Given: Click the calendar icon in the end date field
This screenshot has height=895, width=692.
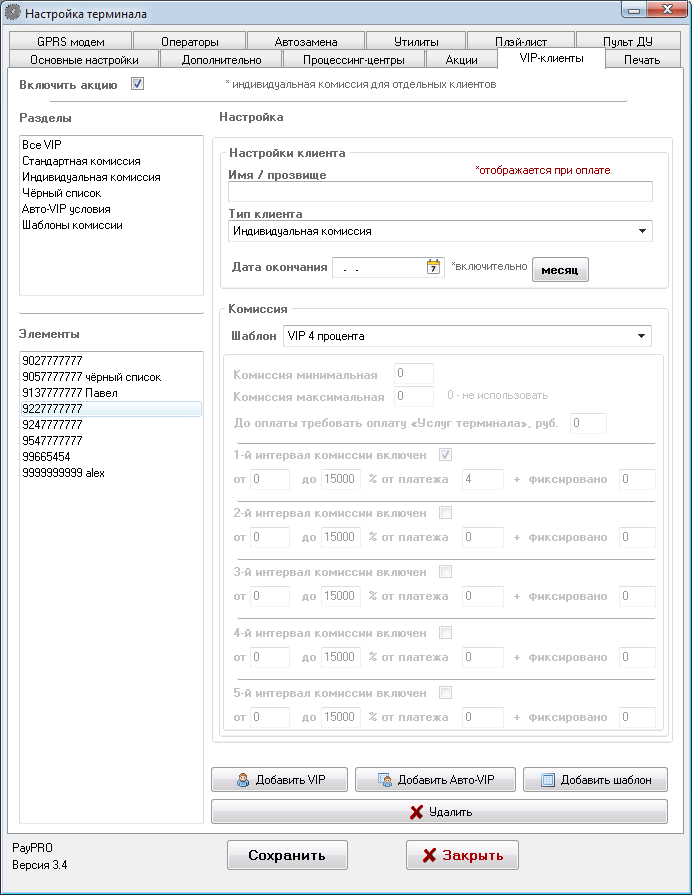Looking at the screenshot, I should click(x=433, y=267).
